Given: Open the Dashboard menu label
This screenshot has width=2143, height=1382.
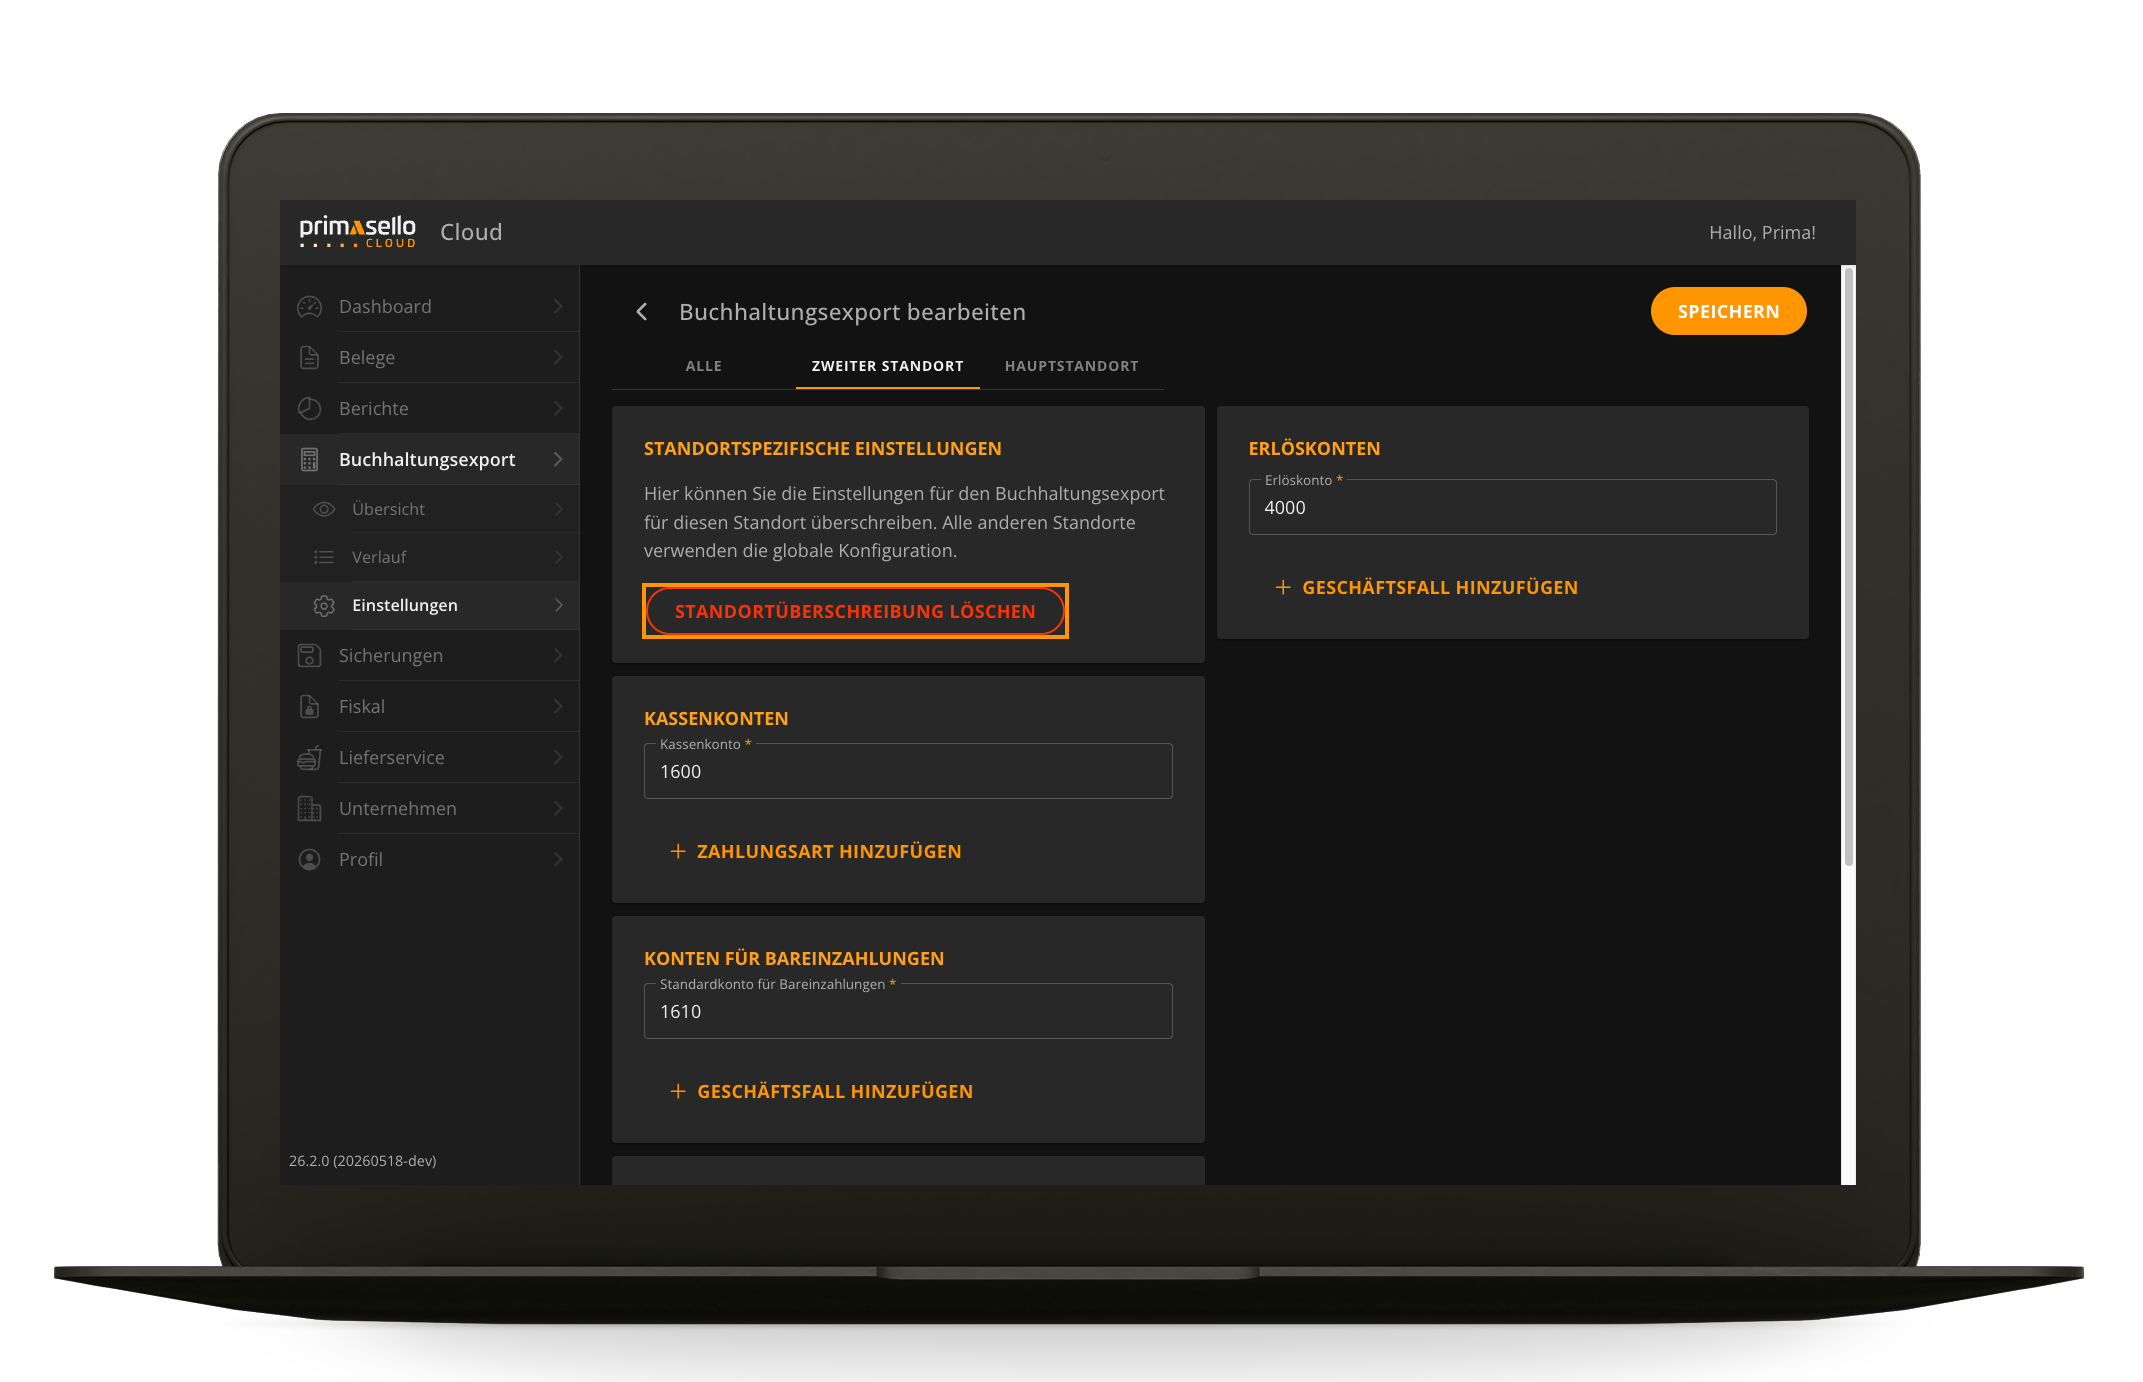Looking at the screenshot, I should tap(385, 307).
